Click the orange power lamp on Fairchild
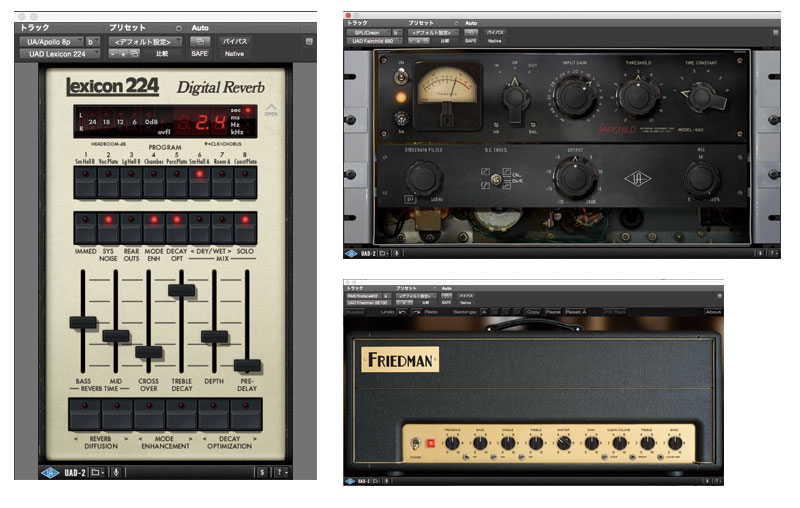This screenshot has height=508, width=800. (x=401, y=97)
